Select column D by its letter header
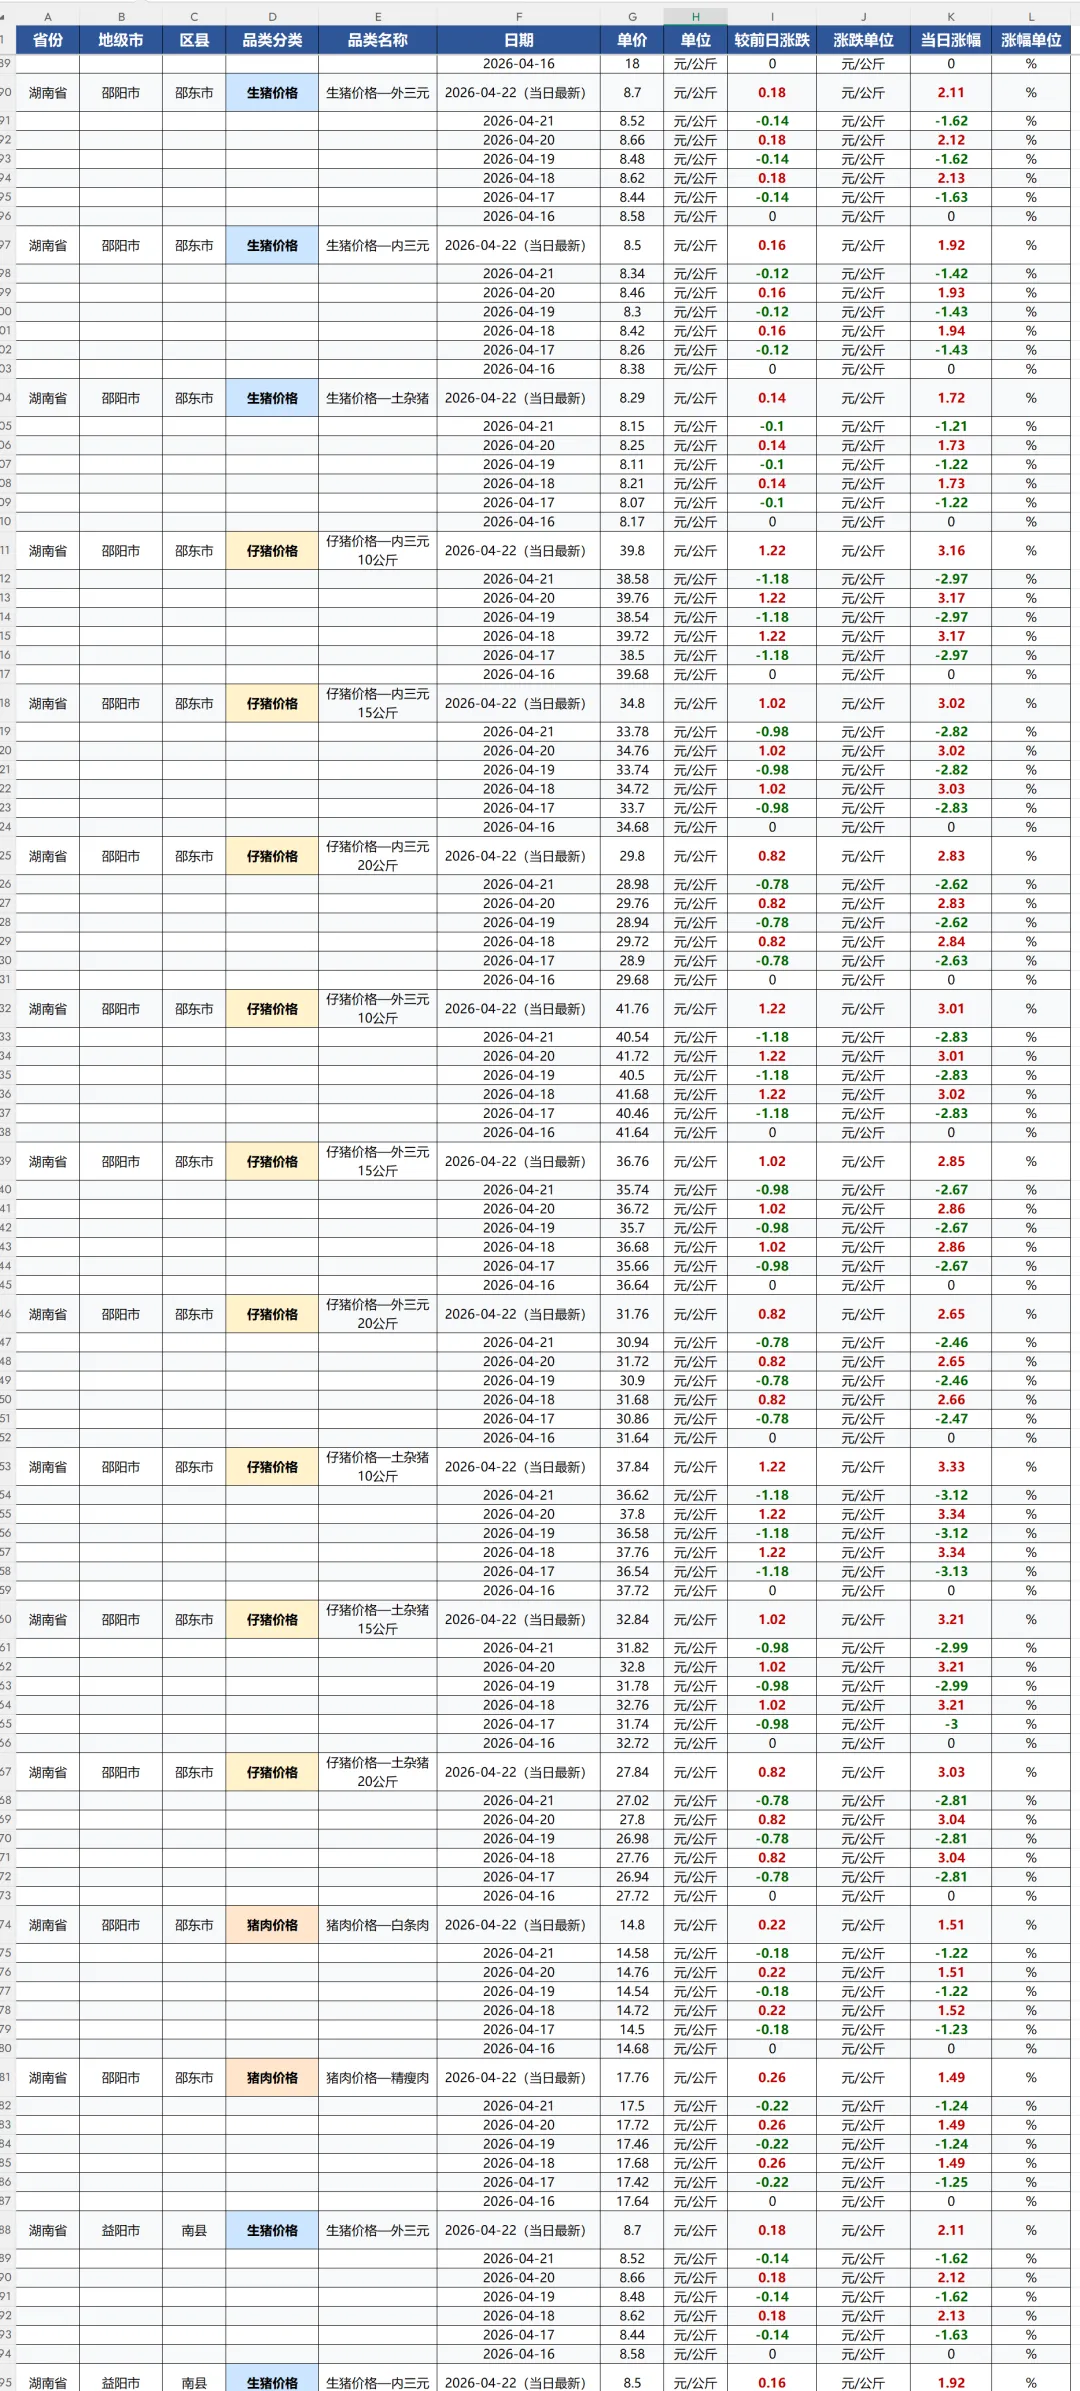This screenshot has height=2391, width=1080. [272, 17]
